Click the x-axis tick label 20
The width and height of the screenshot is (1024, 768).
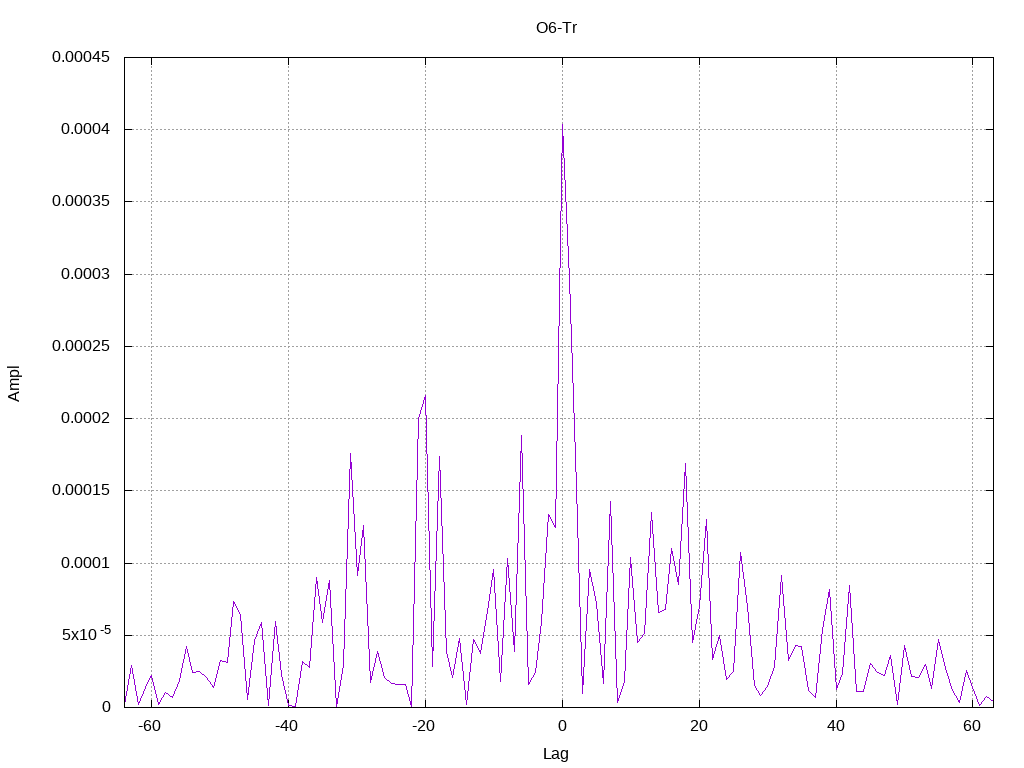[x=699, y=726]
